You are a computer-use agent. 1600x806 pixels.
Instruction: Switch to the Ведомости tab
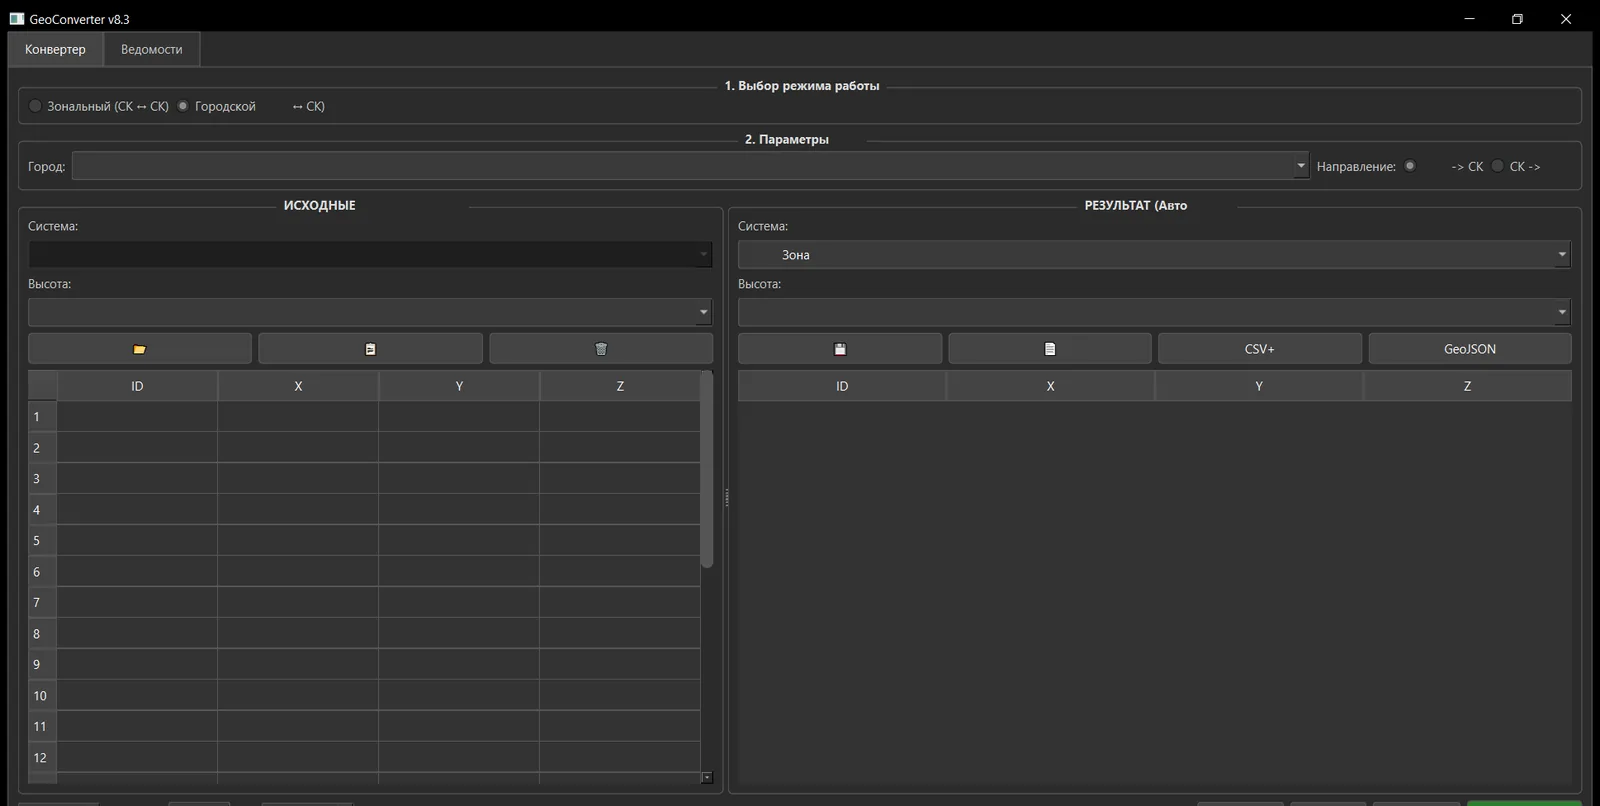(152, 49)
